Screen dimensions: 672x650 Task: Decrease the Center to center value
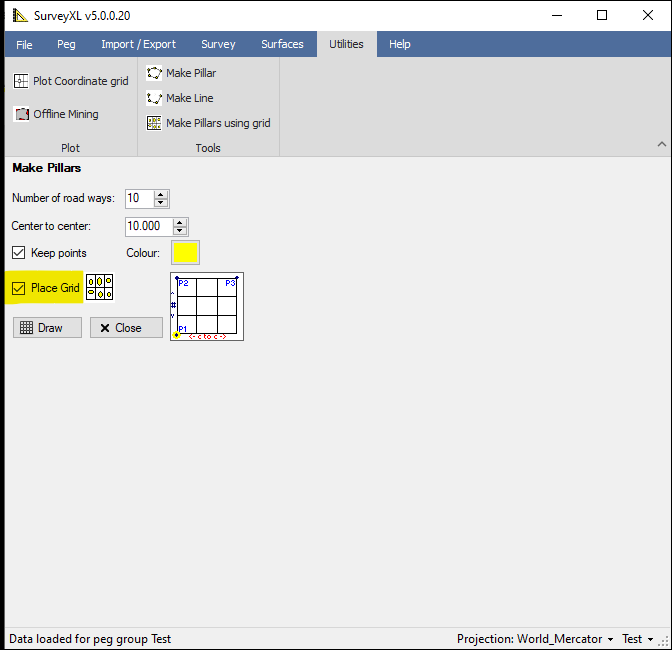(x=180, y=231)
